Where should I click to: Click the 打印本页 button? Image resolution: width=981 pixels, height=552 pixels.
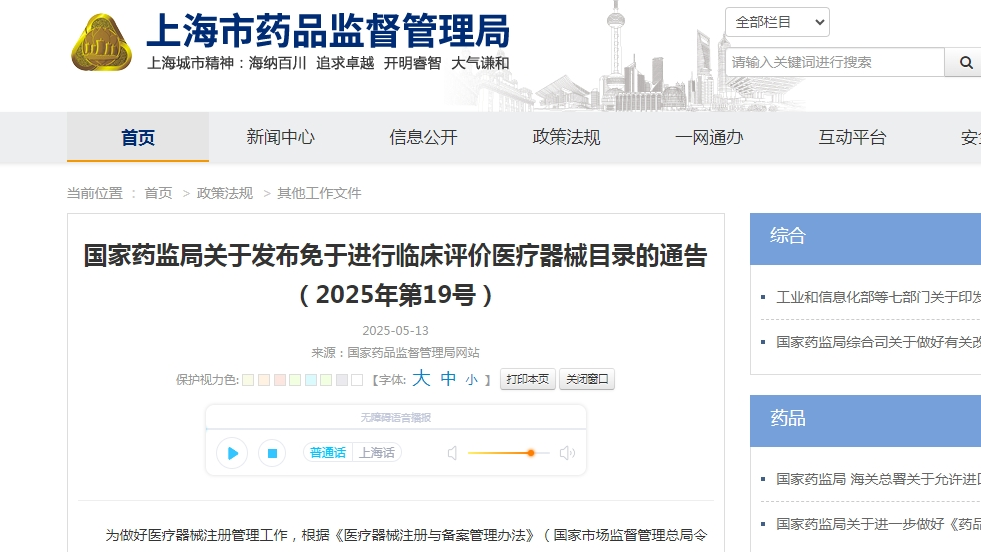[527, 380]
